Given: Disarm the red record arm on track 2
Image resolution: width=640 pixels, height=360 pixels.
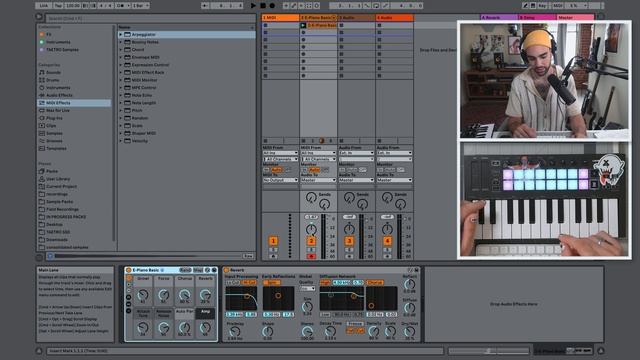Looking at the screenshot, I should coord(311,256).
